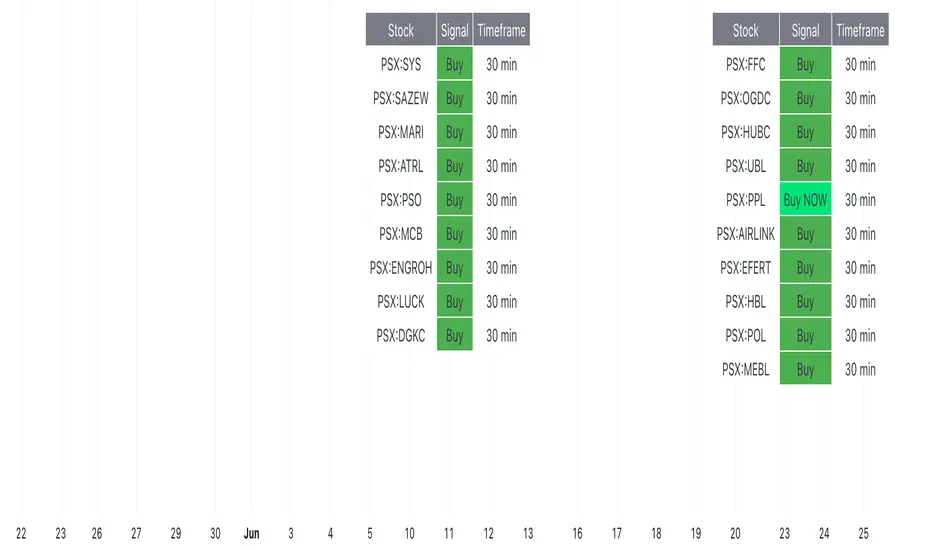The width and height of the screenshot is (932, 550).
Task: Click date 13 on the time axis
Action: click(x=527, y=534)
